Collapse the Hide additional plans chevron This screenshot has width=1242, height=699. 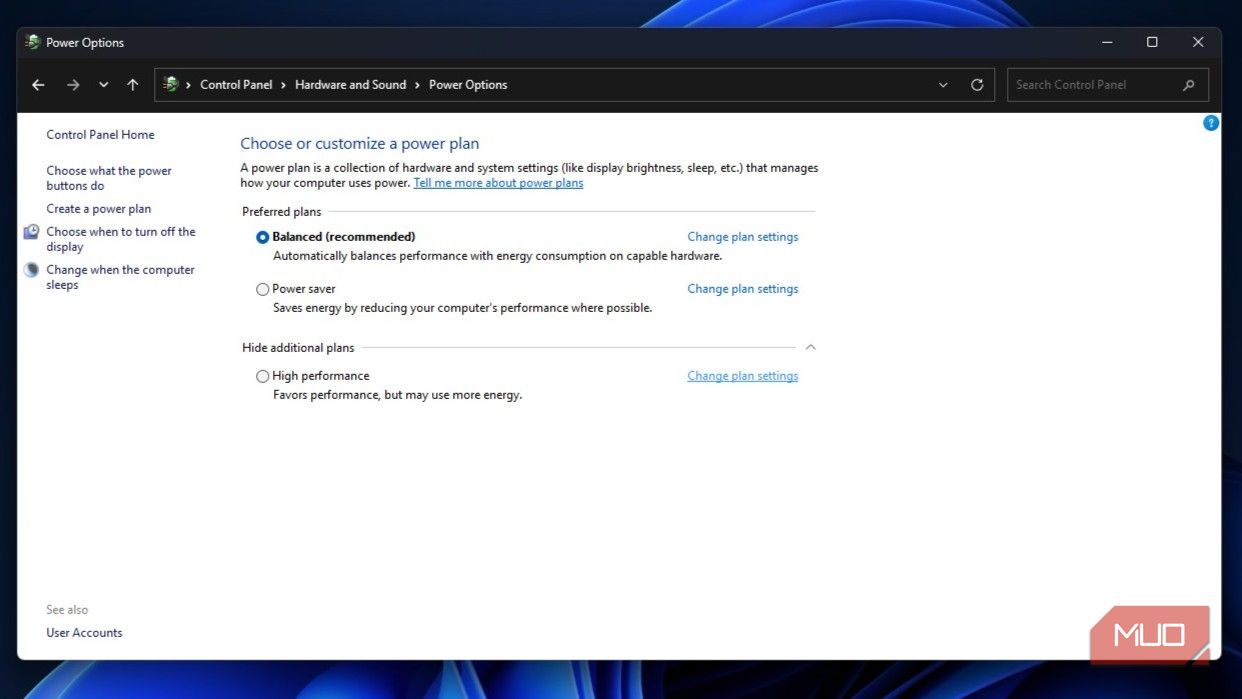click(811, 347)
